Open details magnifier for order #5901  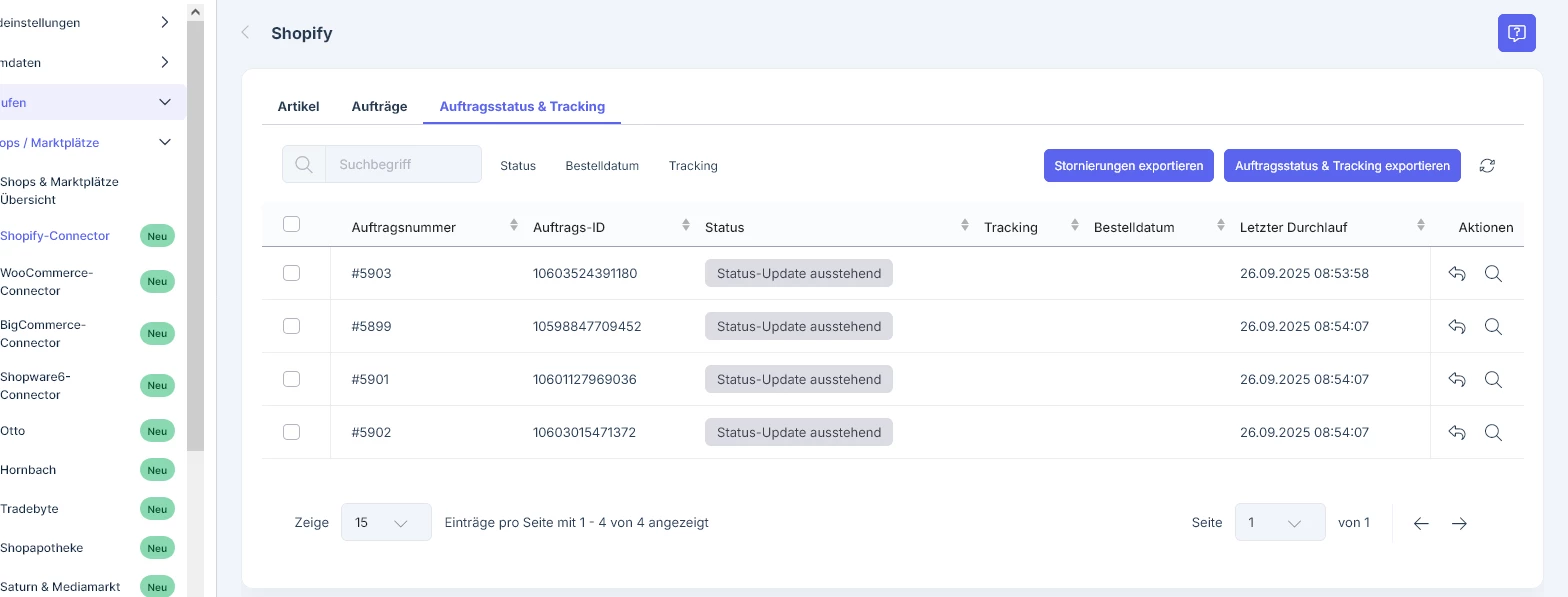(x=1493, y=379)
